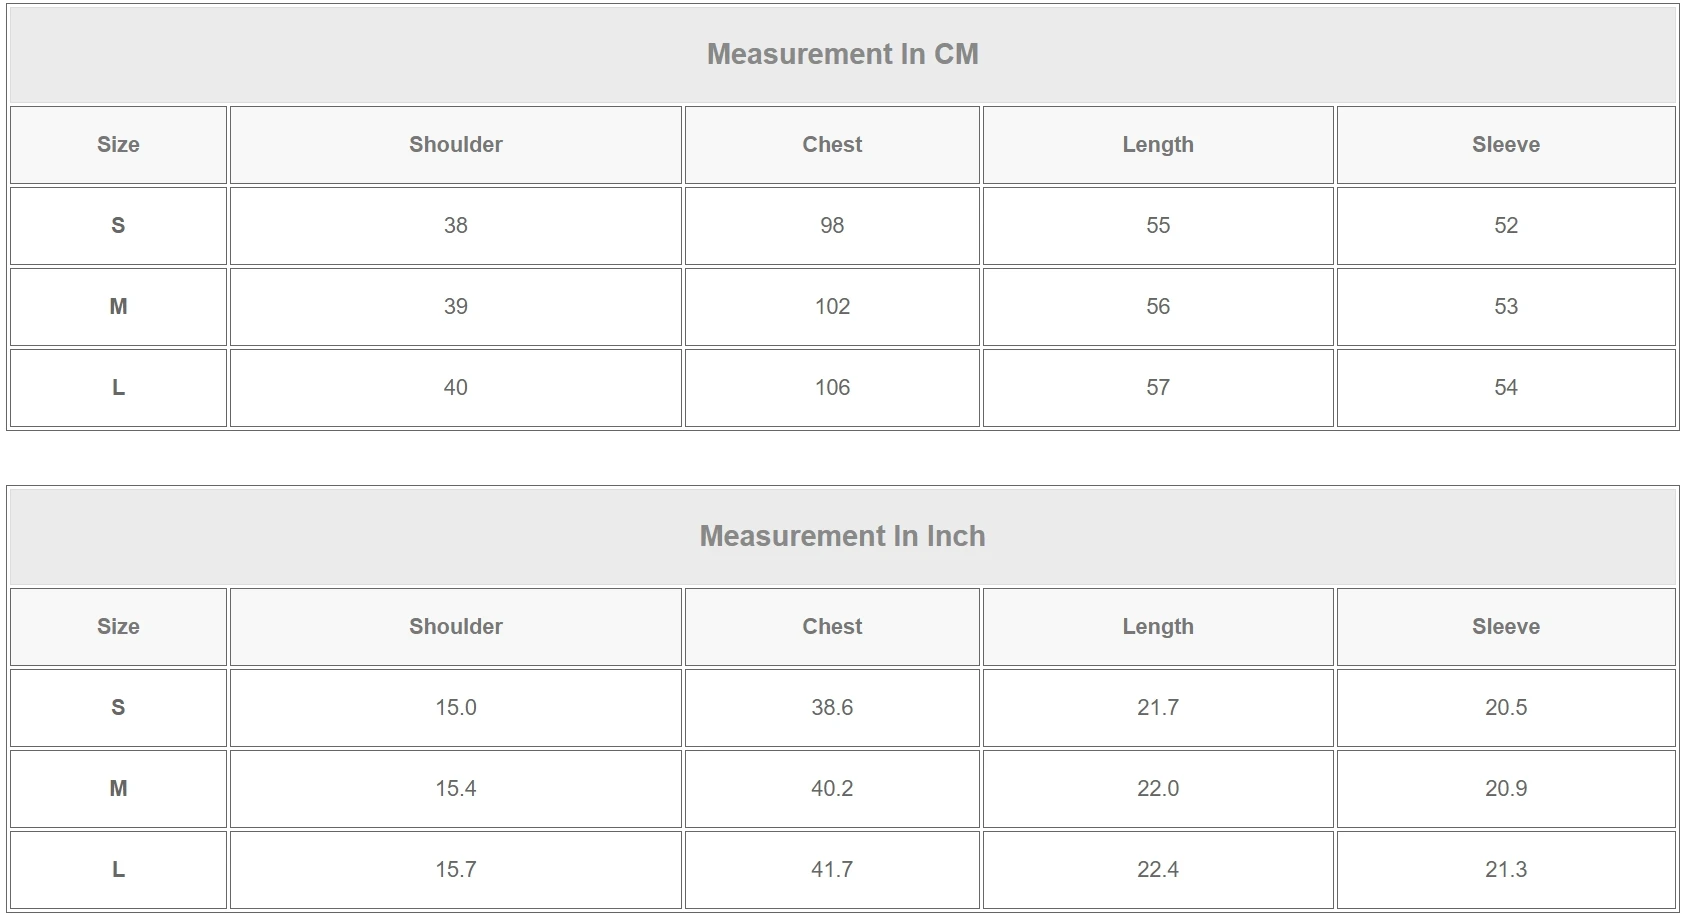Click the Sleeve header in the Inch table
Screen dimensions: 1682x914
pos(1505,627)
